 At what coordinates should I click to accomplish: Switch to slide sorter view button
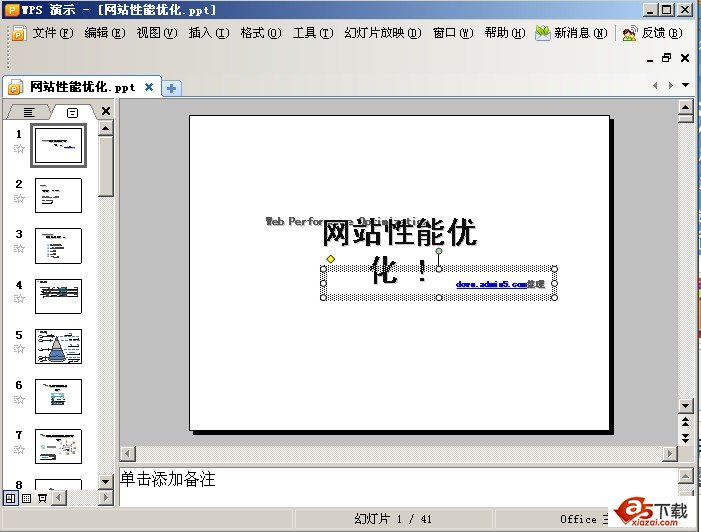pos(26,498)
